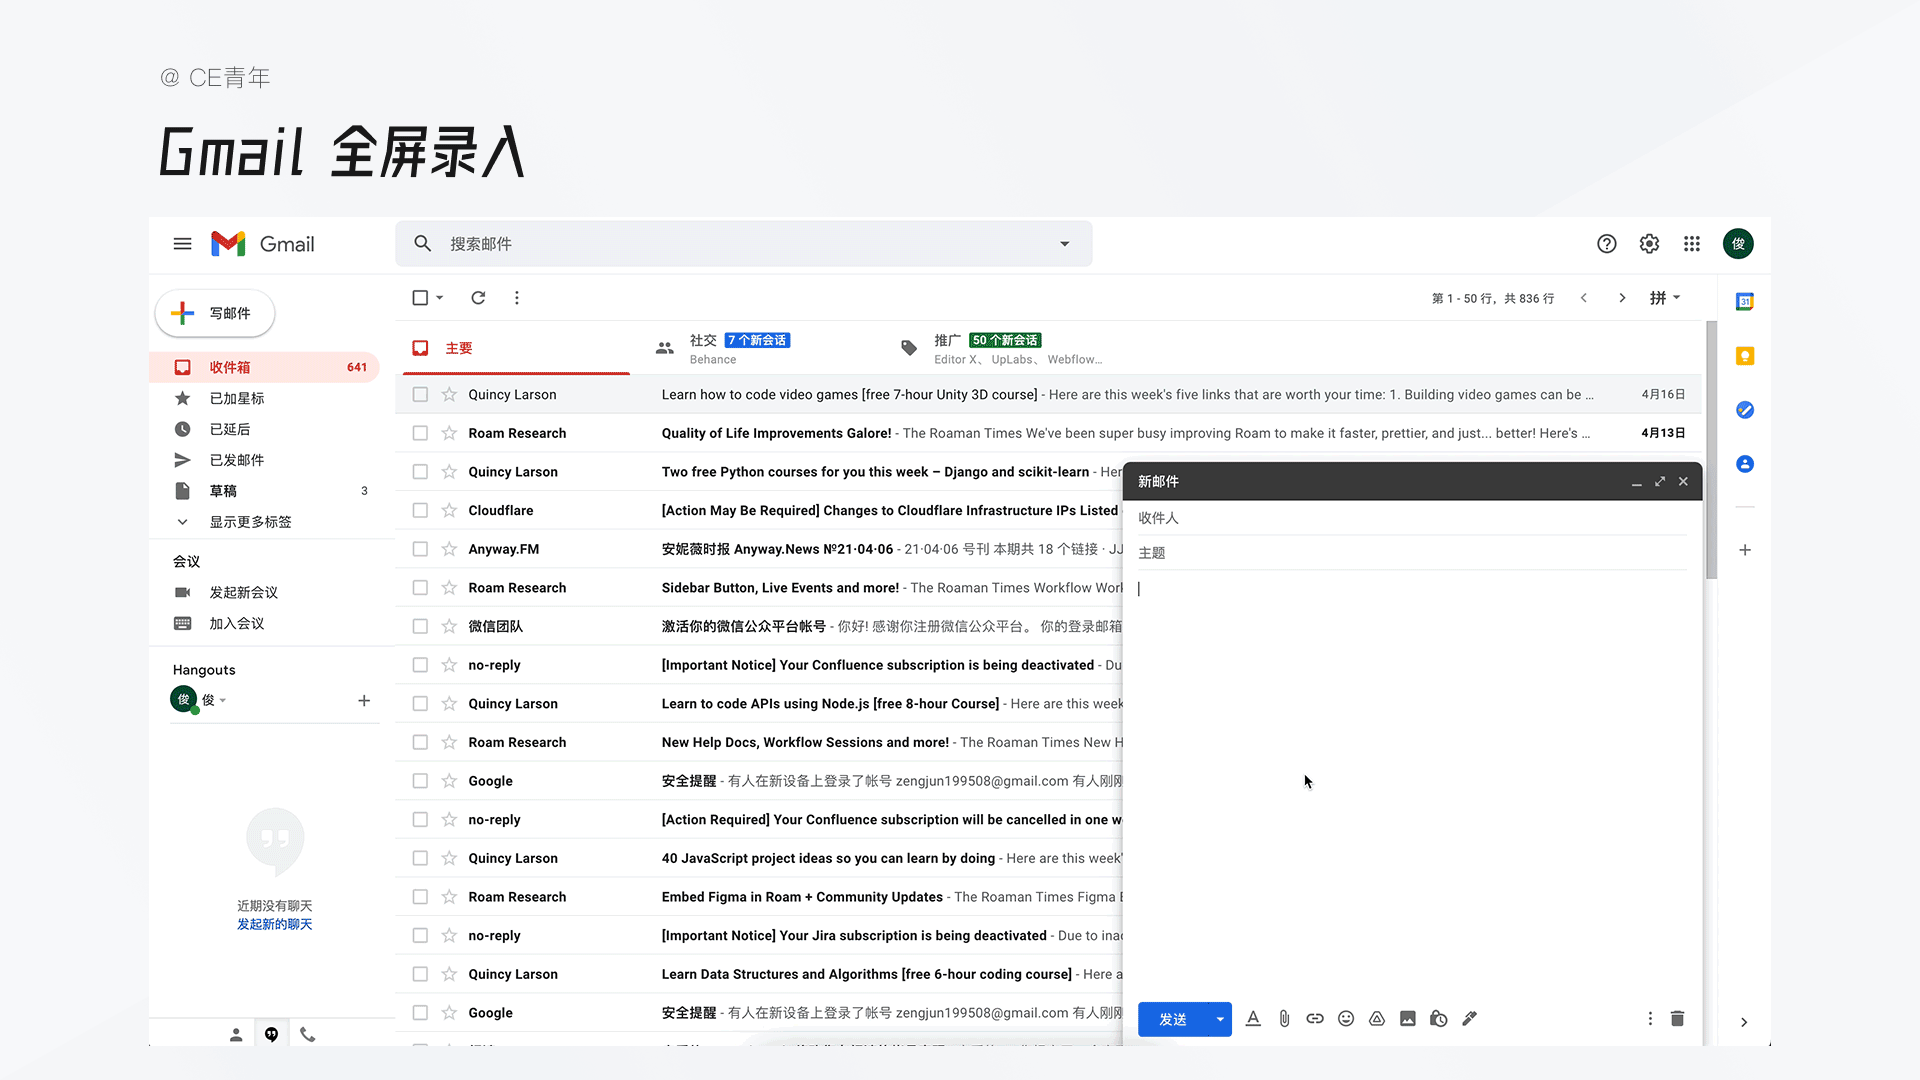Click the 搜索邮件 search box
Image resolution: width=1920 pixels, height=1080 pixels.
[745, 244]
